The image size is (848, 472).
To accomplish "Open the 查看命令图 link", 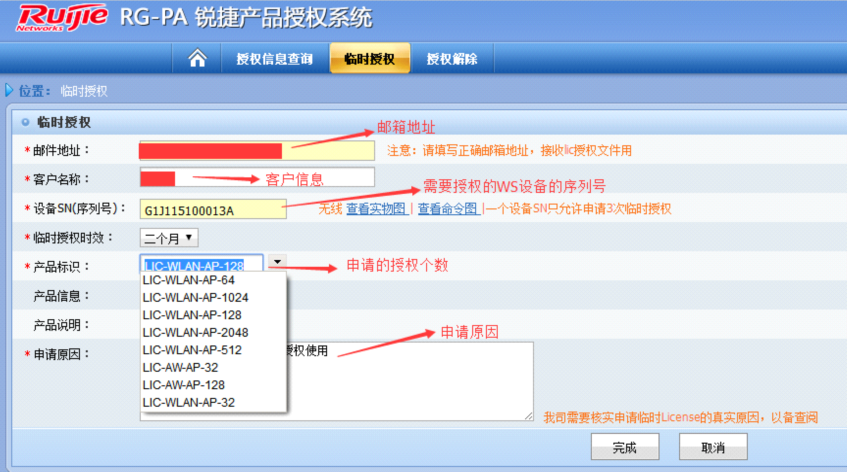I will (448, 209).
